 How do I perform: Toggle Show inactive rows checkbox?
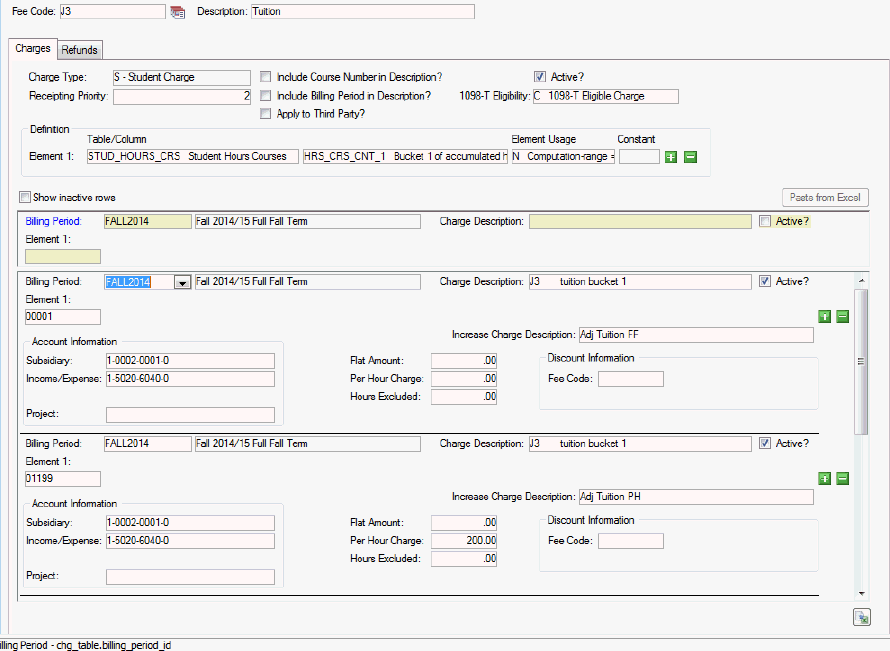point(25,198)
